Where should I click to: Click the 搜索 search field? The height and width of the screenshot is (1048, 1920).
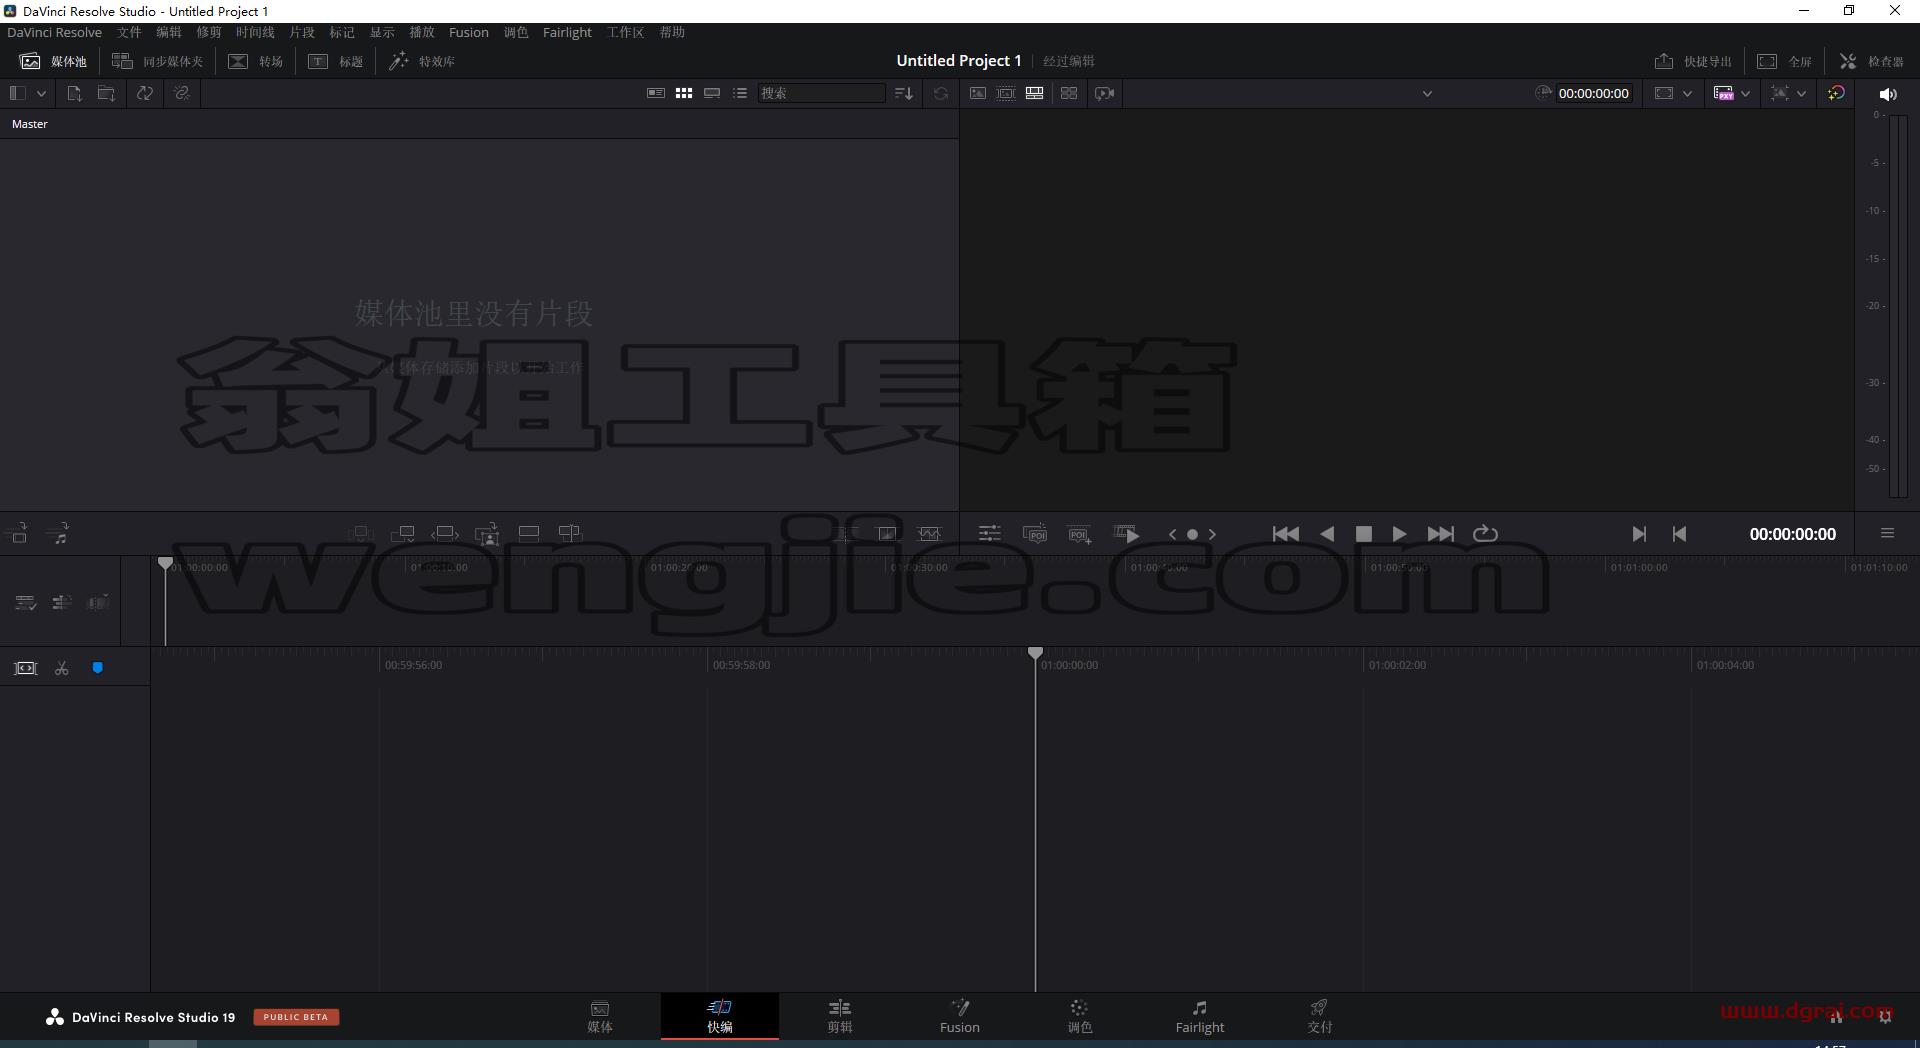(821, 93)
